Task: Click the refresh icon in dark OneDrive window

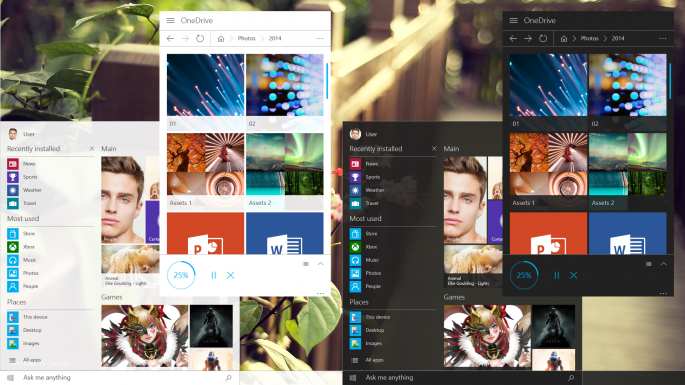Action: point(543,38)
